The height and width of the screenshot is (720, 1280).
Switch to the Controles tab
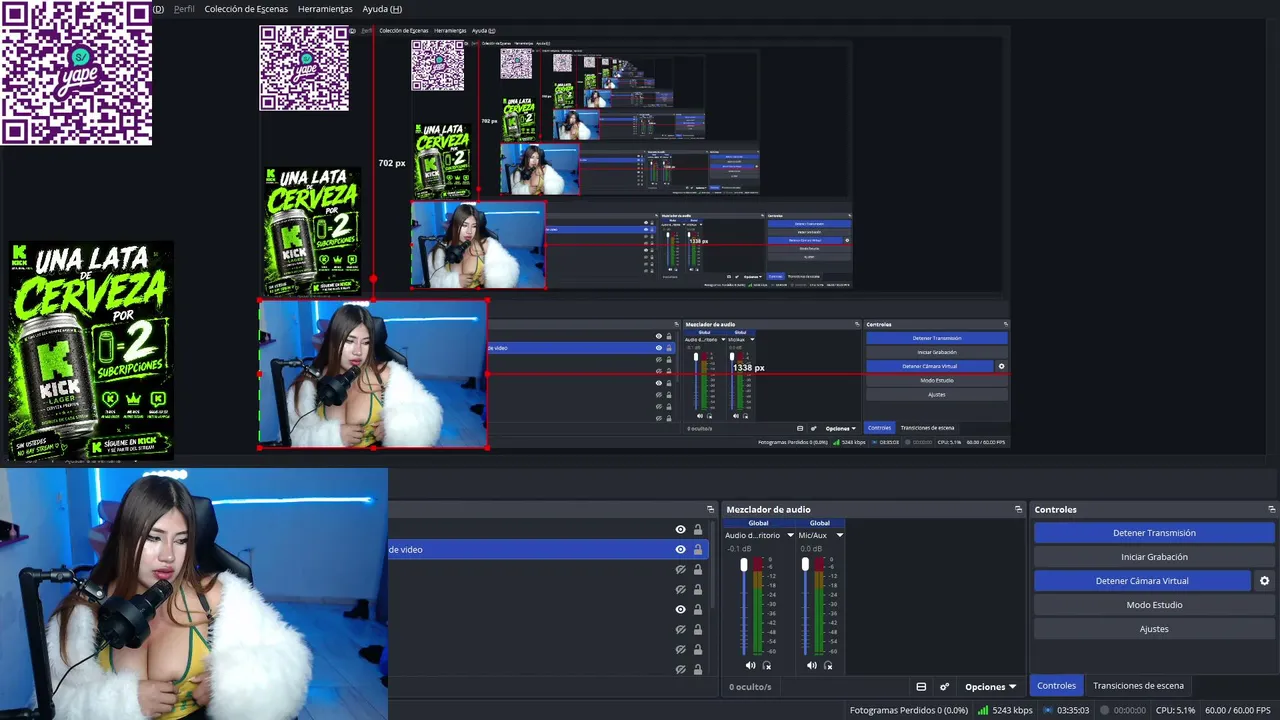1056,686
